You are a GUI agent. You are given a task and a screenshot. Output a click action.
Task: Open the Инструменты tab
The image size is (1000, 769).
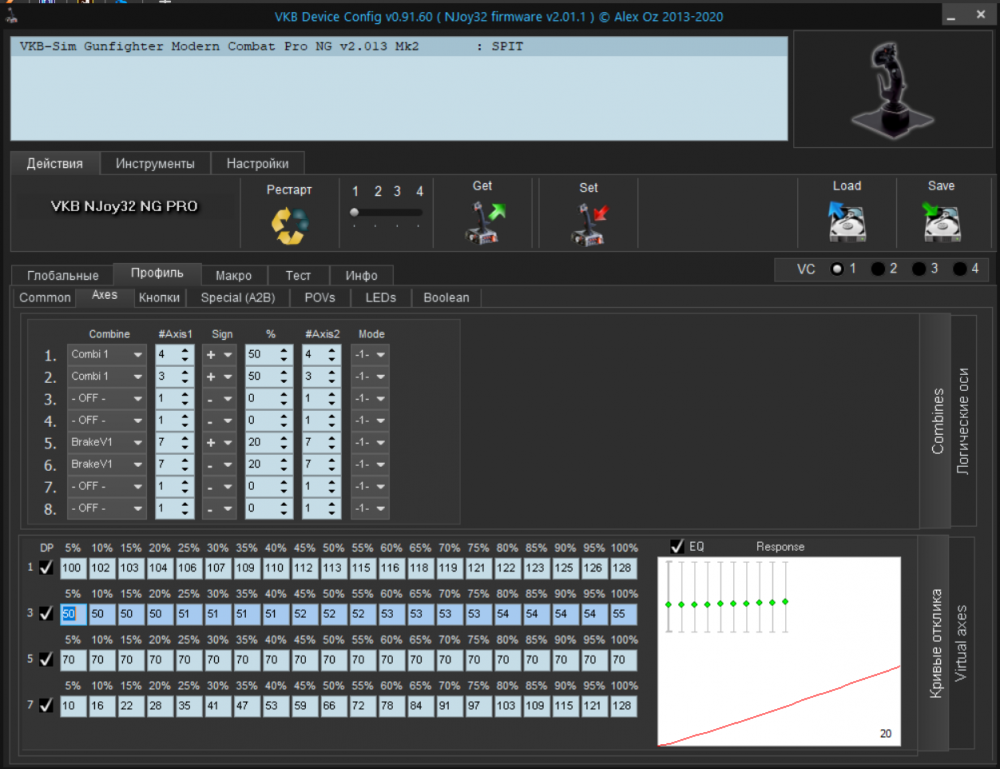(x=155, y=163)
